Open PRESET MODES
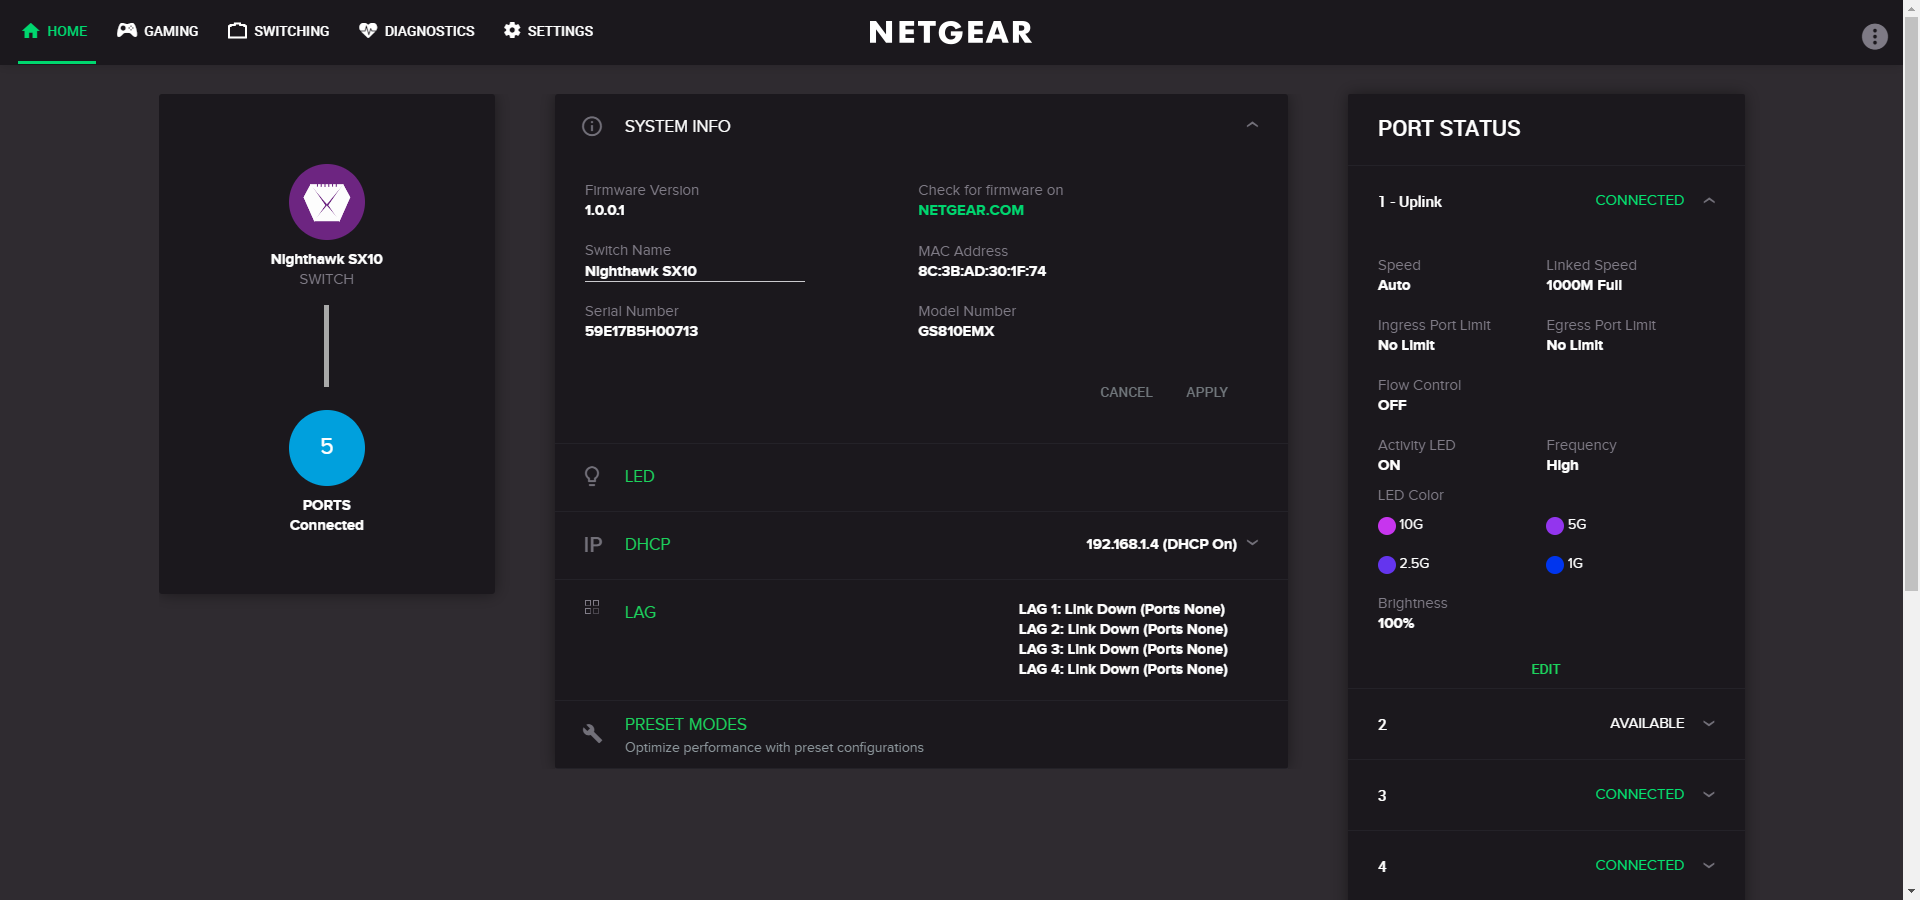Image resolution: width=1920 pixels, height=900 pixels. [685, 724]
